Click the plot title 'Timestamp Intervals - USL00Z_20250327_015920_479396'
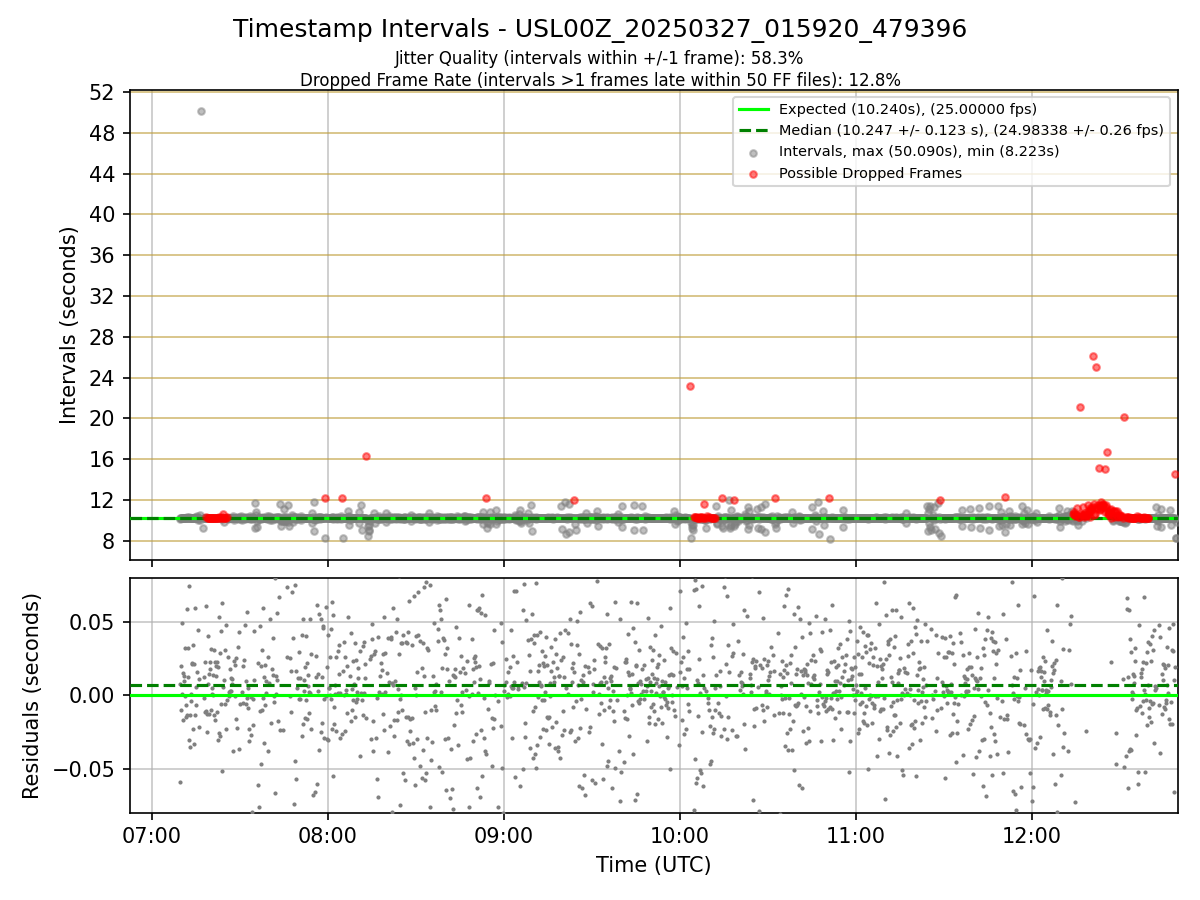This screenshot has height=900, width=1200. 600,29
